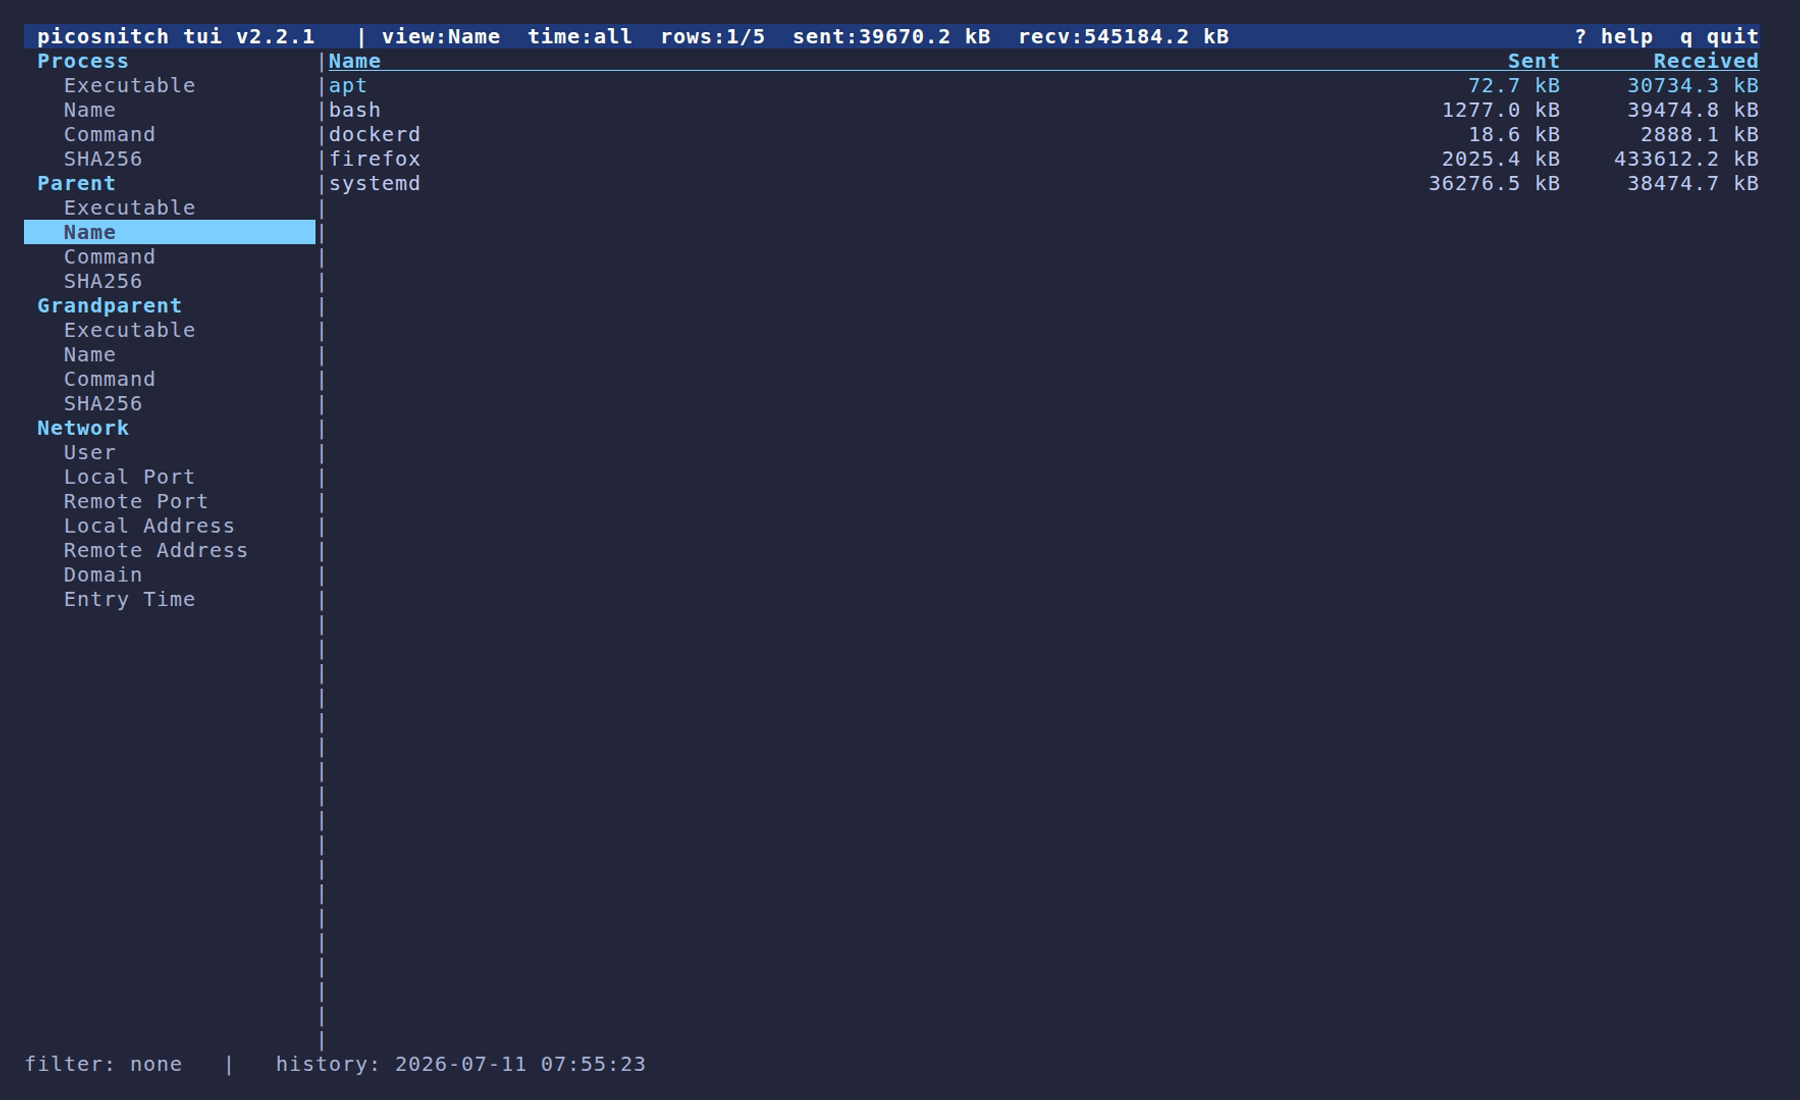Screen dimensions: 1800x1100
Task: Select the User network view
Action: tap(89, 453)
